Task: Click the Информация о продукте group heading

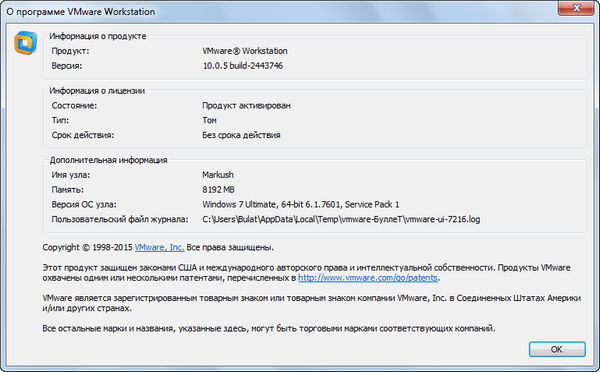Action: click(x=98, y=36)
